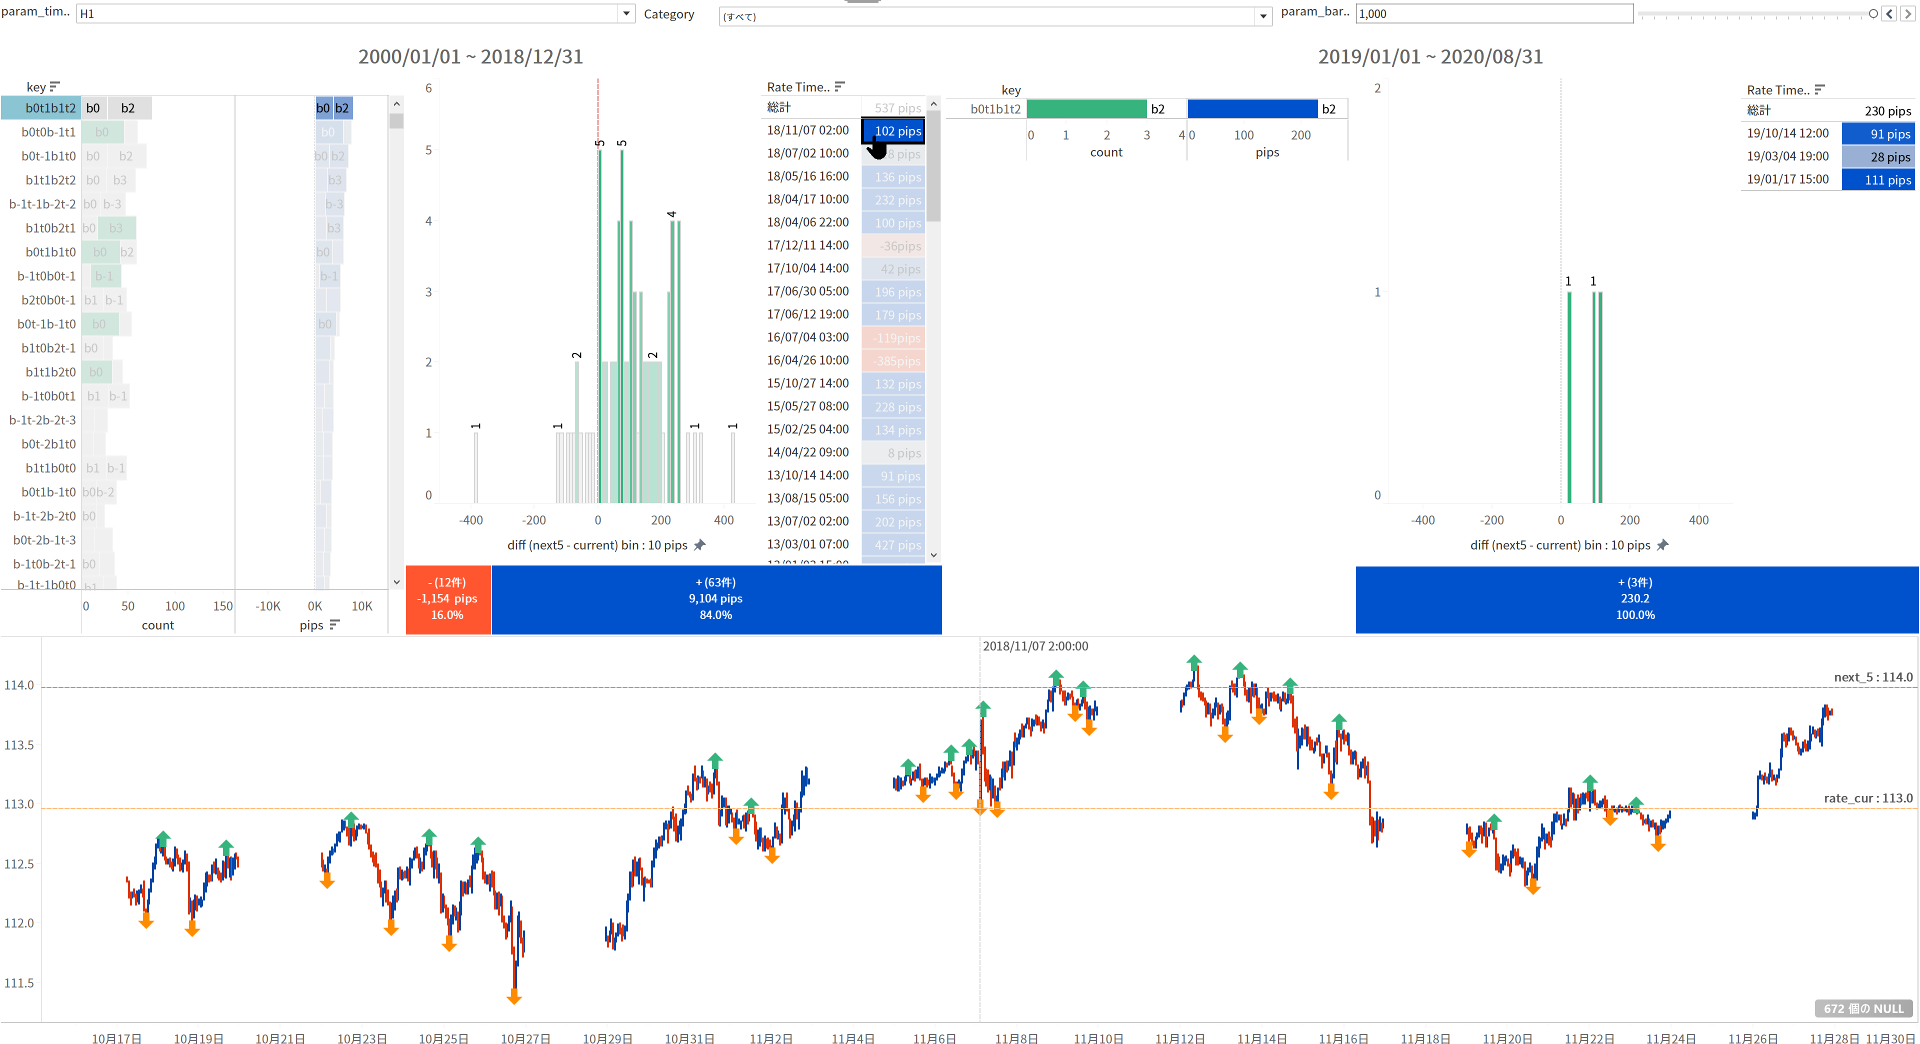Click the sort icon beside the left key header

(x=55, y=87)
